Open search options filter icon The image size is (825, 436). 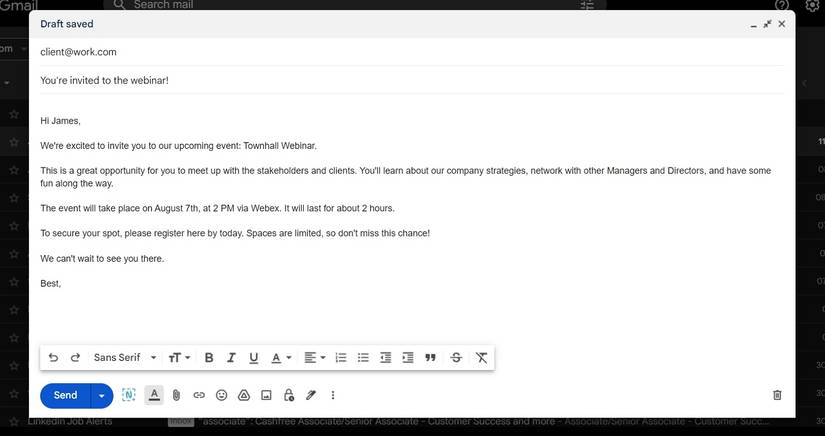[x=587, y=5]
